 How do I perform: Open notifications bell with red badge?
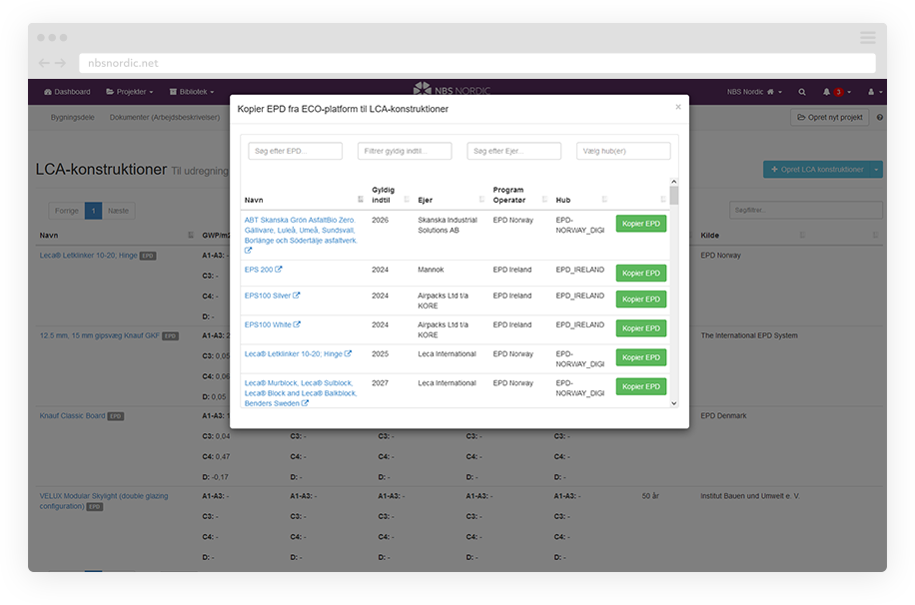(836, 92)
